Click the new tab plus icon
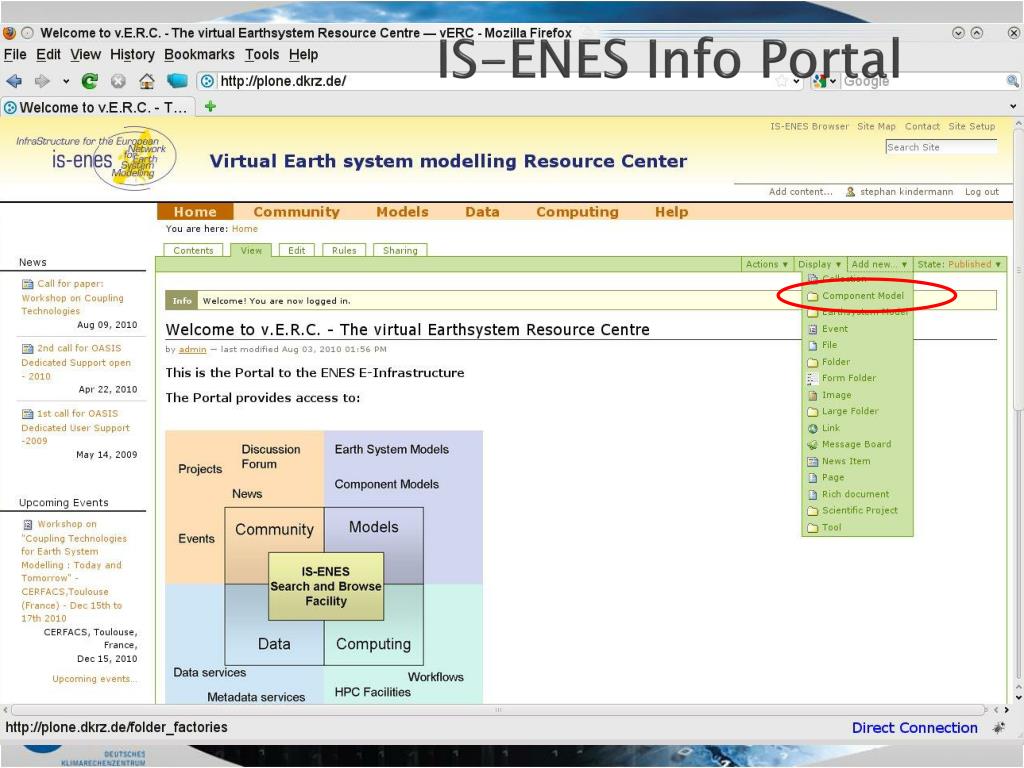The image size is (1024, 768). click(210, 106)
